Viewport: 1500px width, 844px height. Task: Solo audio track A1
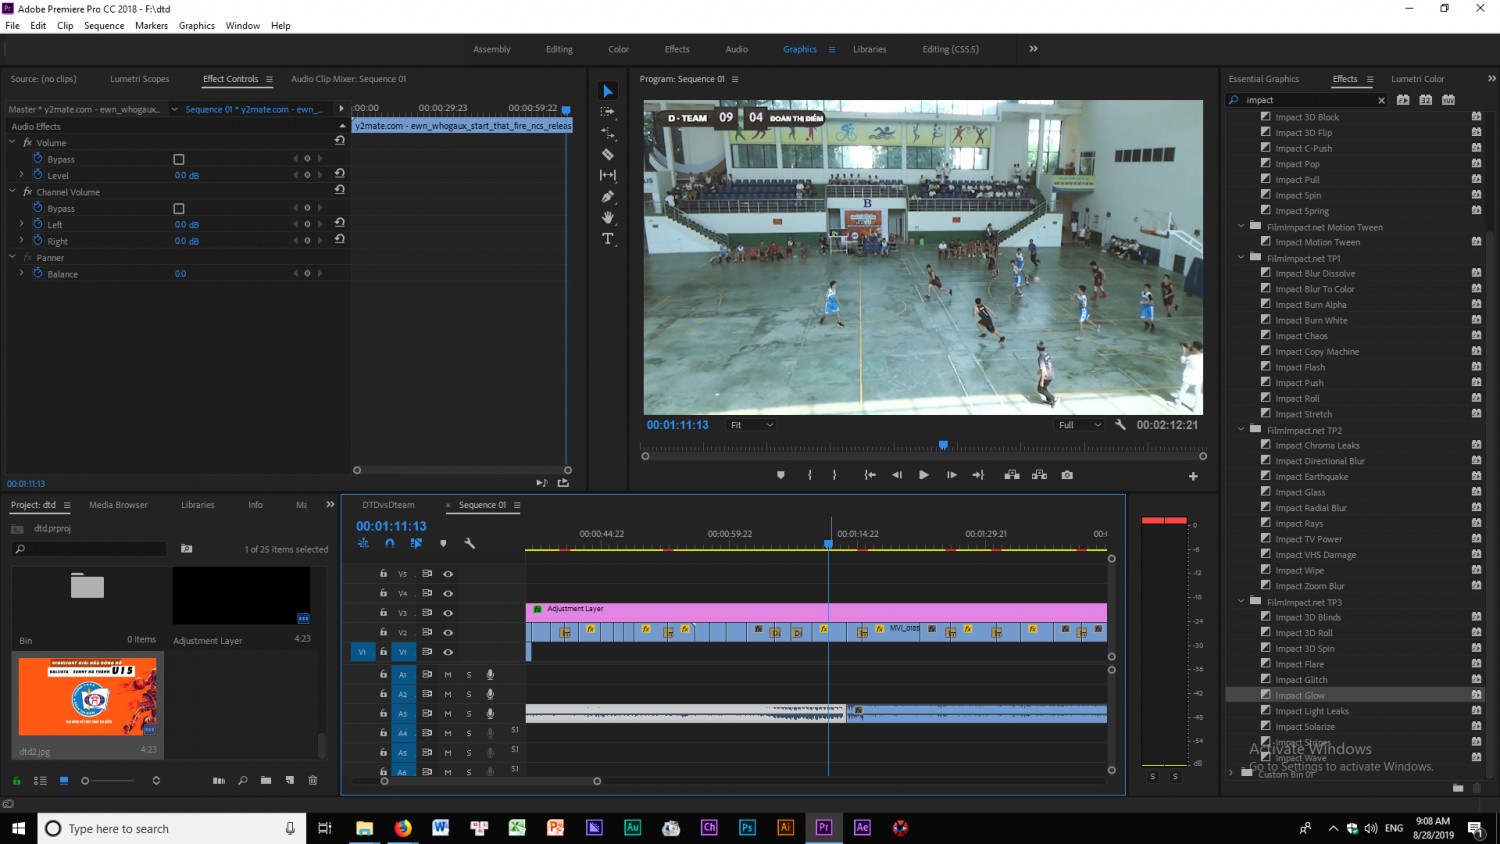click(x=469, y=675)
